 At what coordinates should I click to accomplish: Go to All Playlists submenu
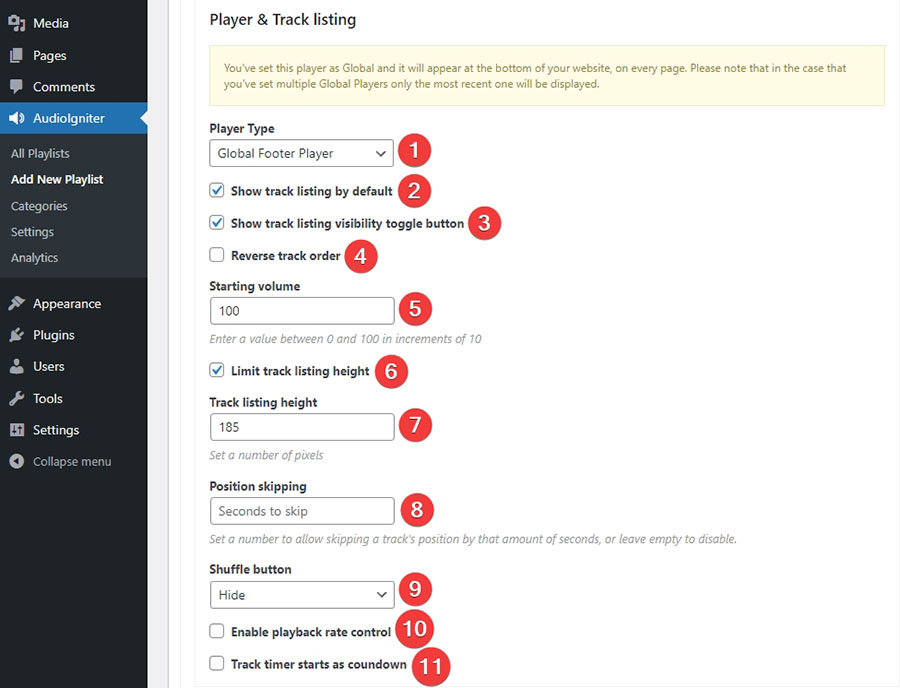click(40, 154)
